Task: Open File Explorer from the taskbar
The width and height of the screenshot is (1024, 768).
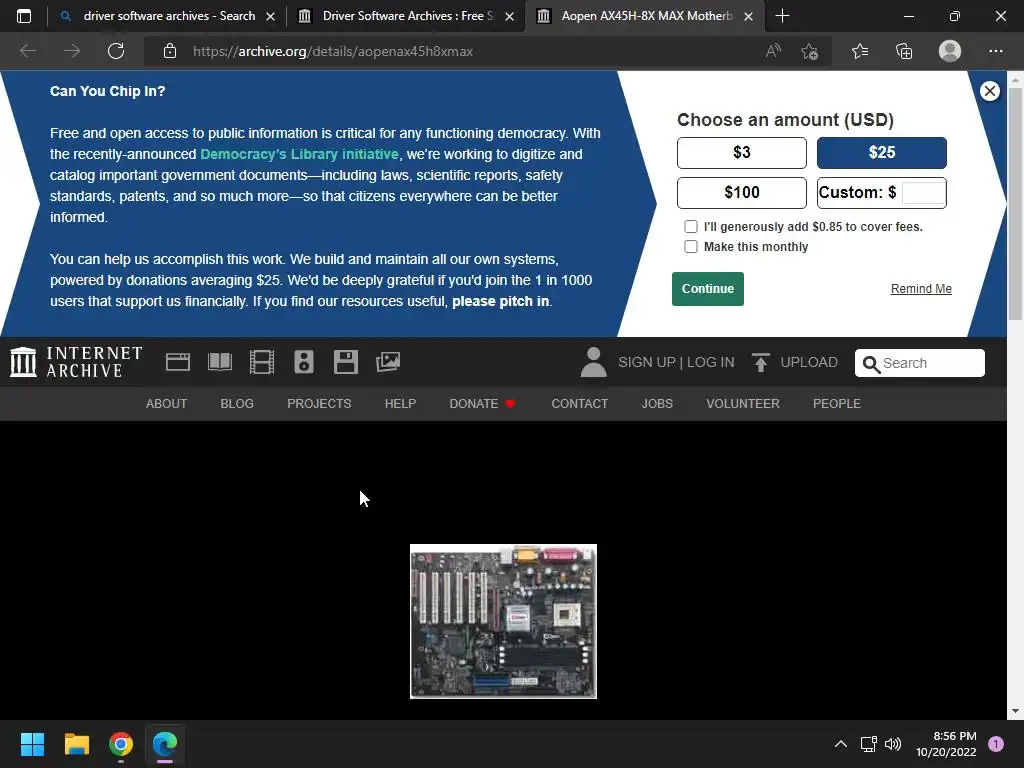Action: pyautogui.click(x=76, y=744)
